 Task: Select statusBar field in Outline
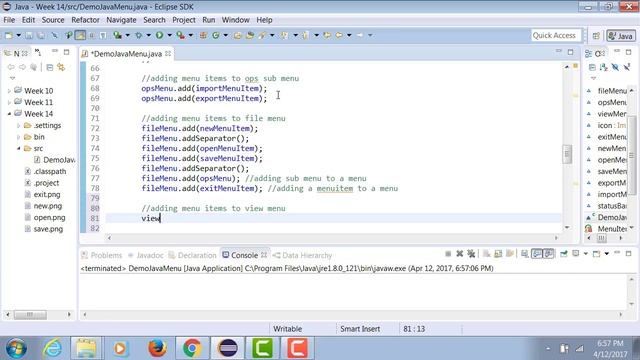point(611,206)
